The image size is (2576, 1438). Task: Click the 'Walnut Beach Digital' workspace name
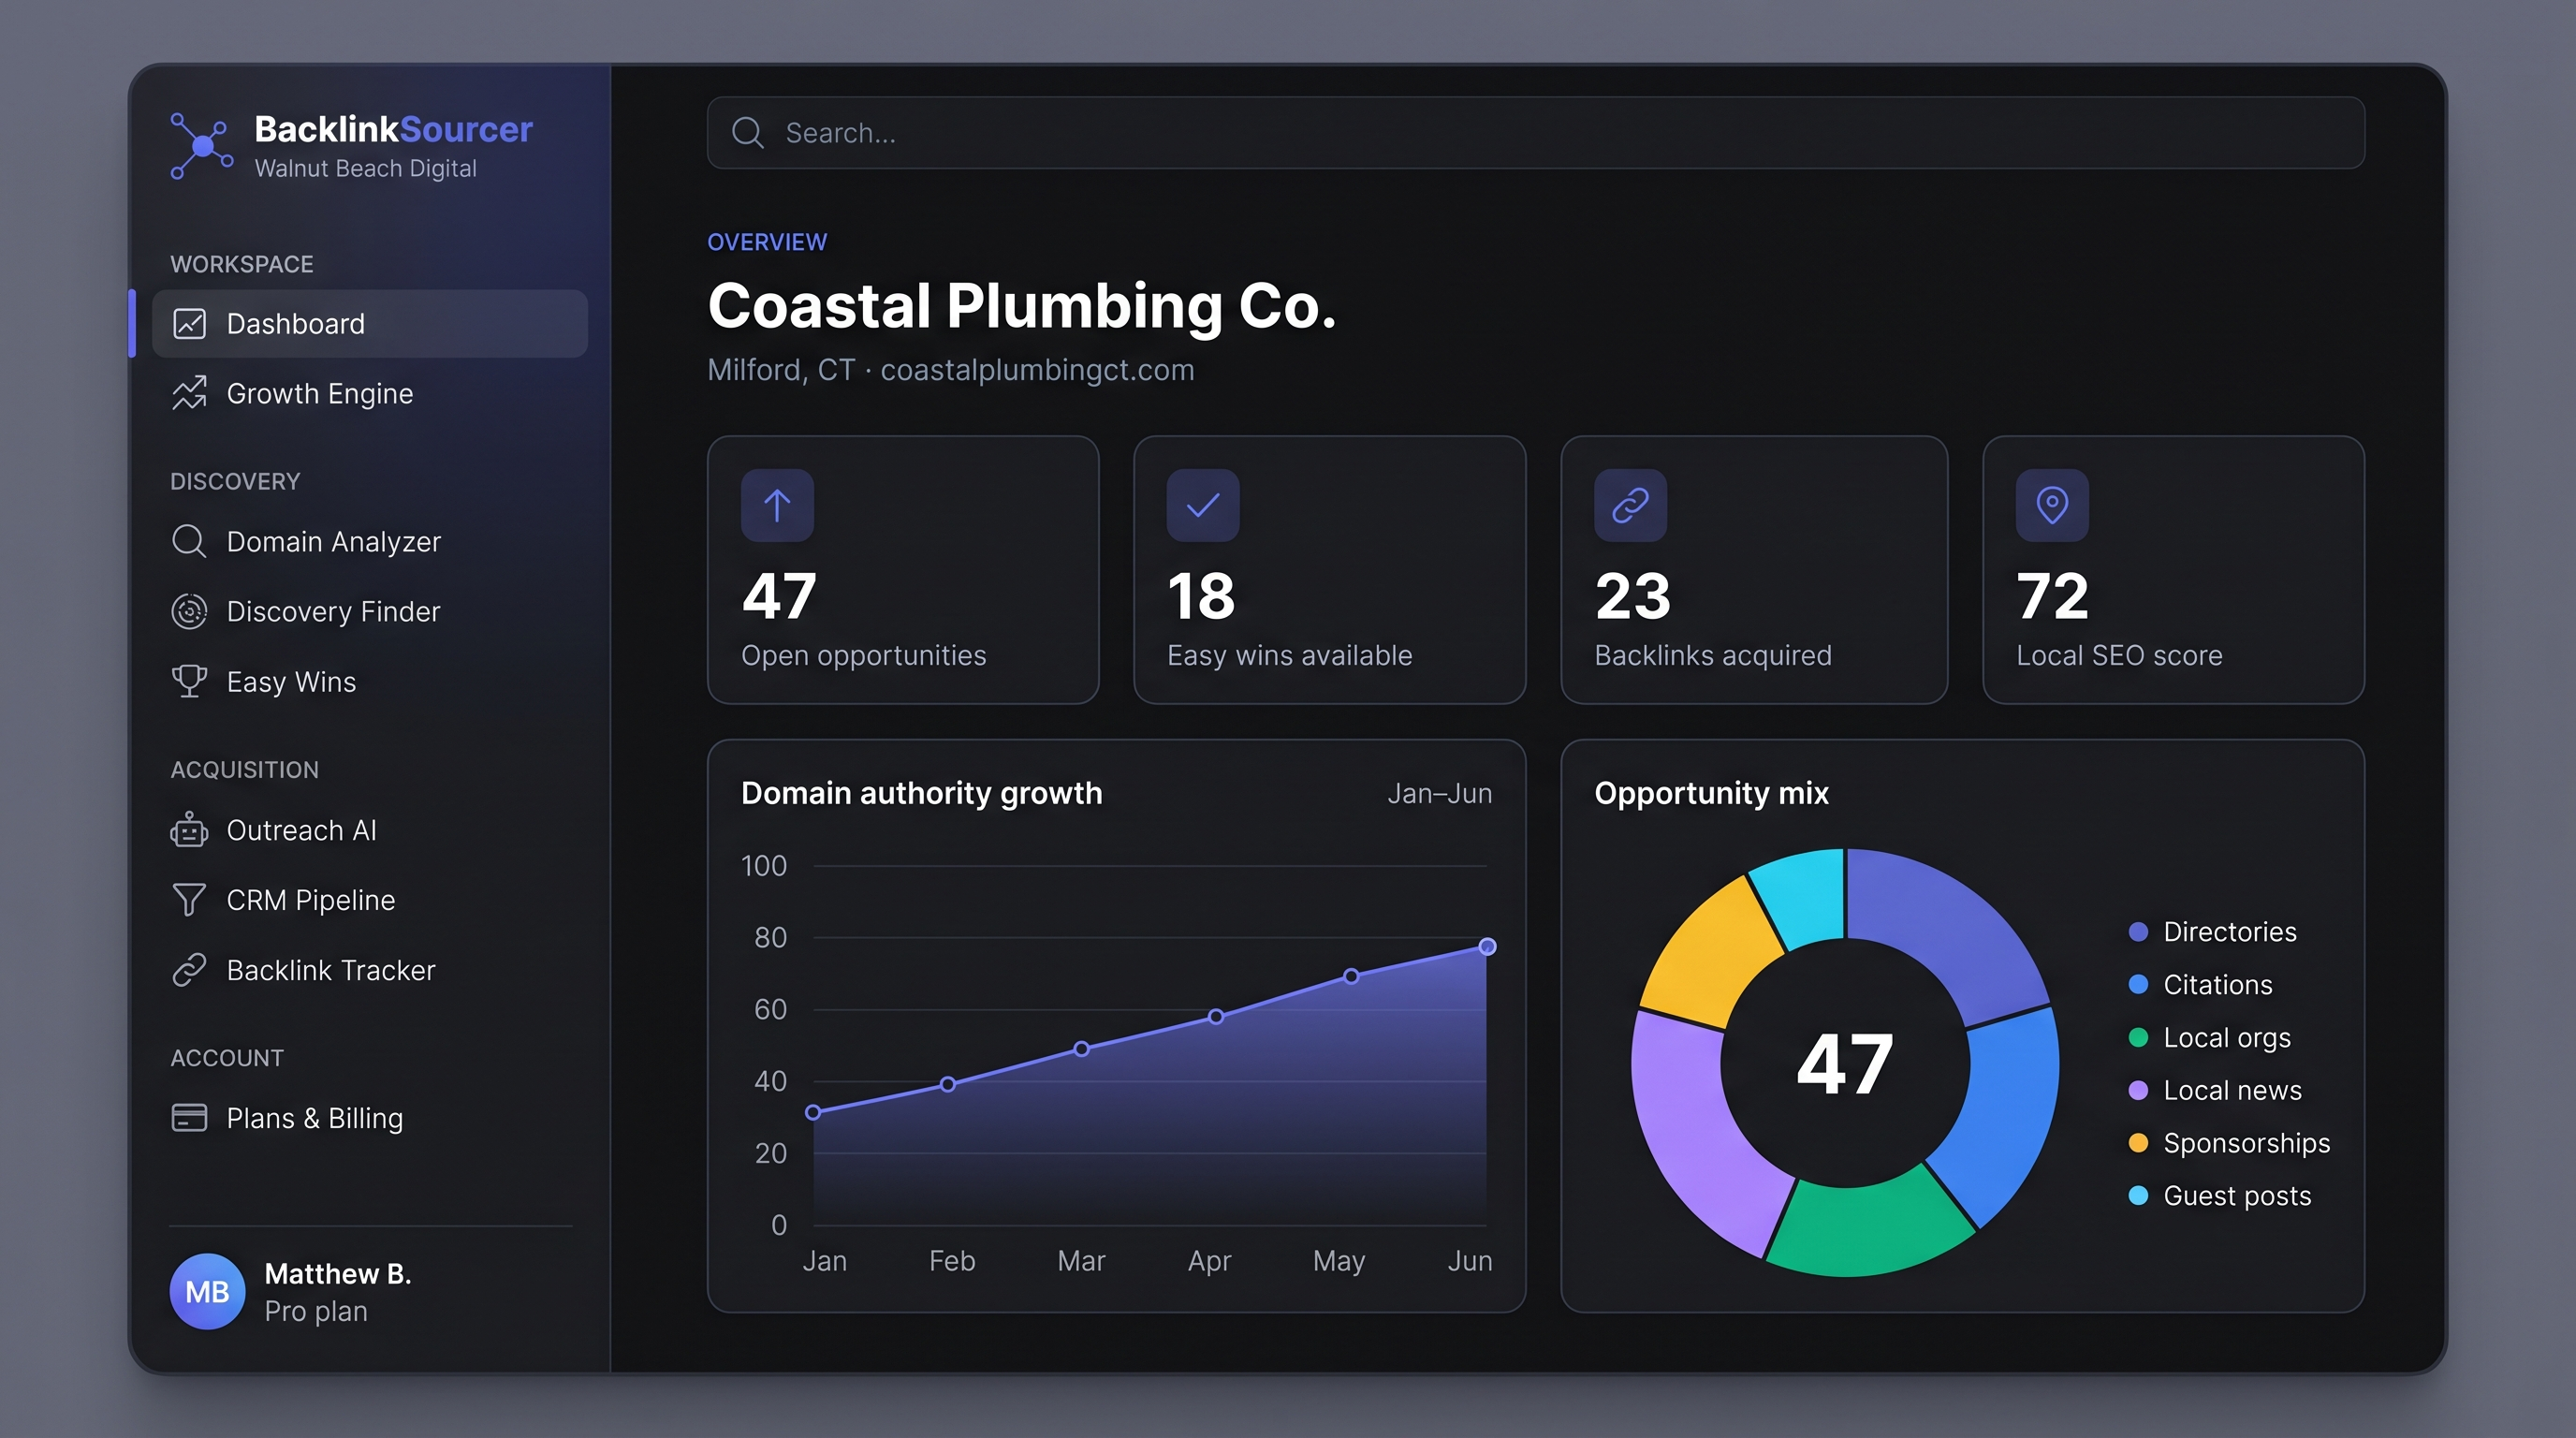[365, 168]
